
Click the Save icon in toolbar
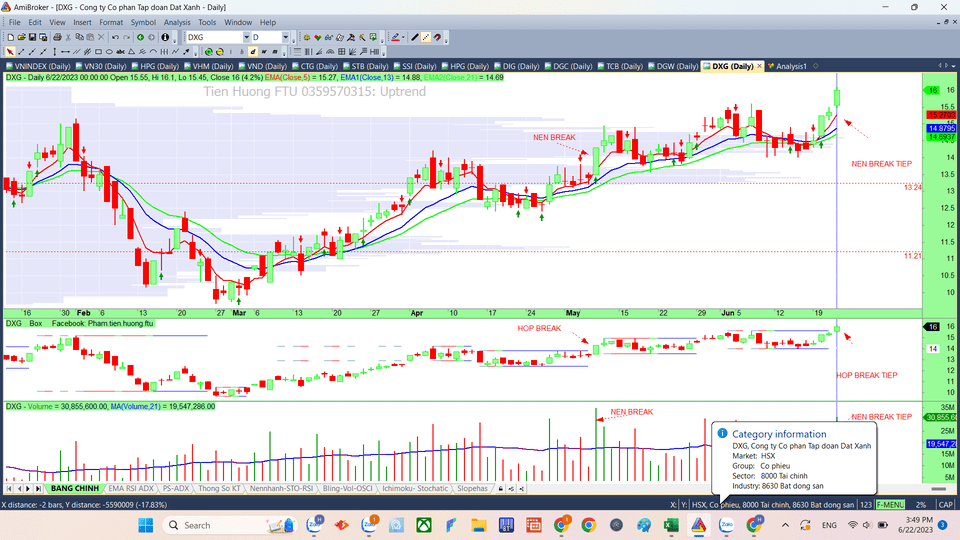click(32, 37)
